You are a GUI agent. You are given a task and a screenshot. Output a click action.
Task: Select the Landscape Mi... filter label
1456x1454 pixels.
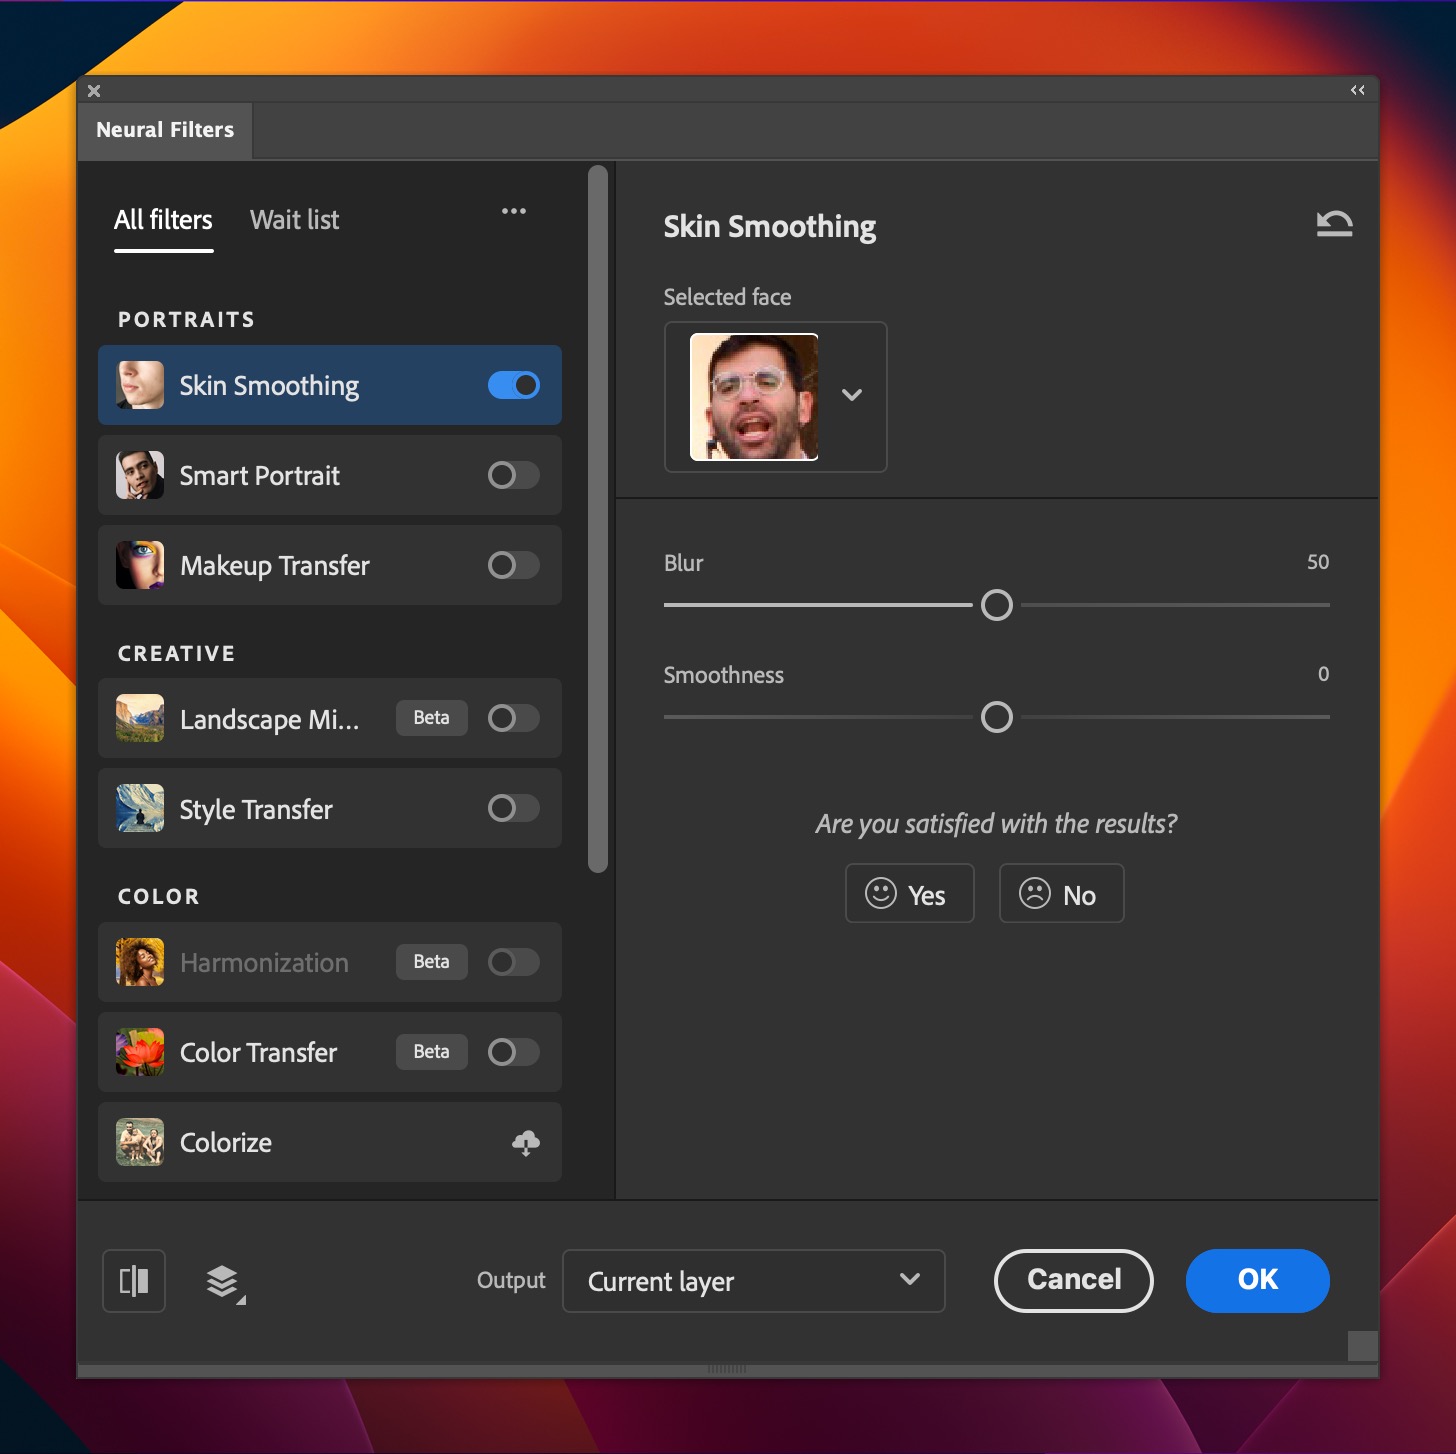(x=269, y=719)
